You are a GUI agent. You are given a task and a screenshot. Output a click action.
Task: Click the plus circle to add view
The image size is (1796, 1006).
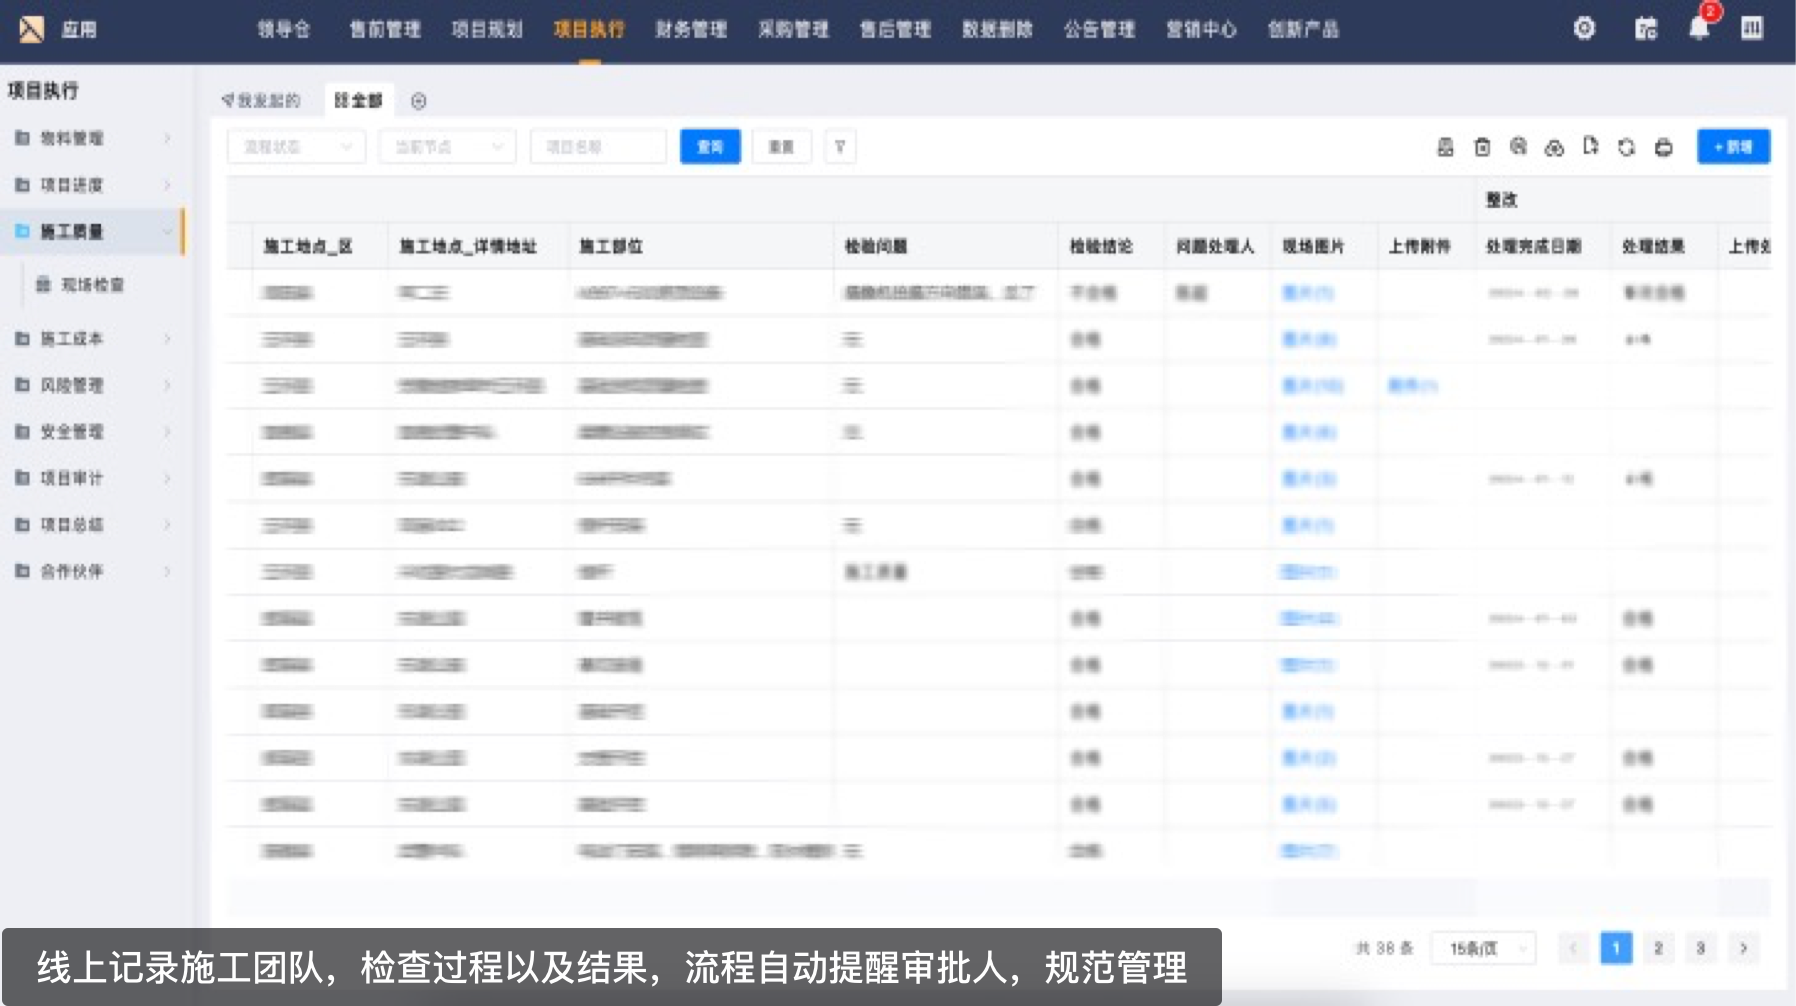point(419,101)
